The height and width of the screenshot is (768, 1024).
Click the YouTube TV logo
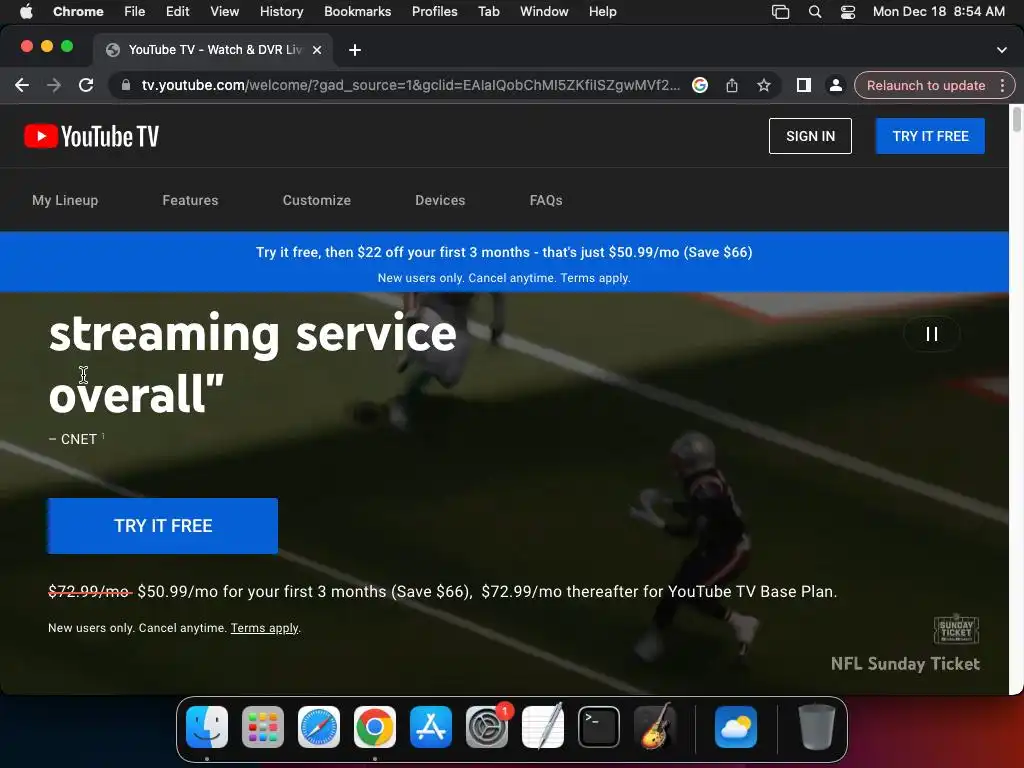(x=91, y=136)
